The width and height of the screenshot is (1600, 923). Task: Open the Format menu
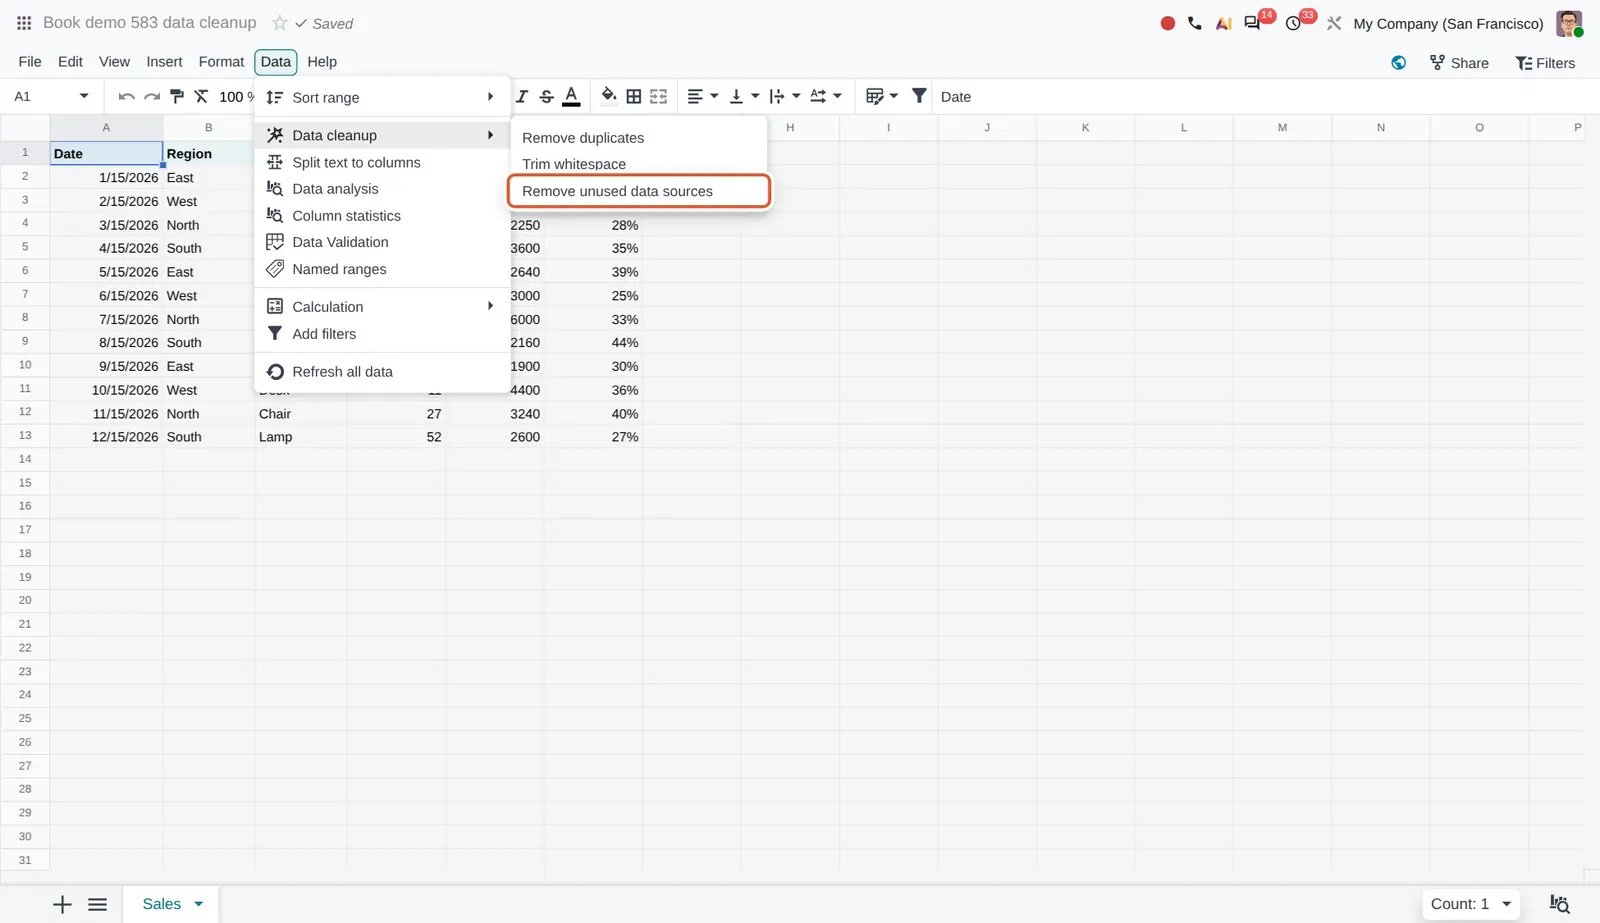coord(221,61)
